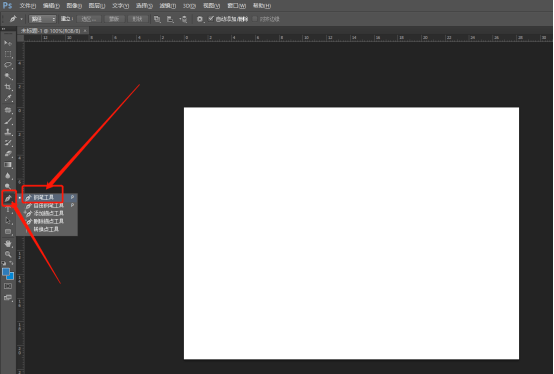The width and height of the screenshot is (554, 374).
Task: Expand the Pen tool preset picker arrow
Action: (22, 19)
